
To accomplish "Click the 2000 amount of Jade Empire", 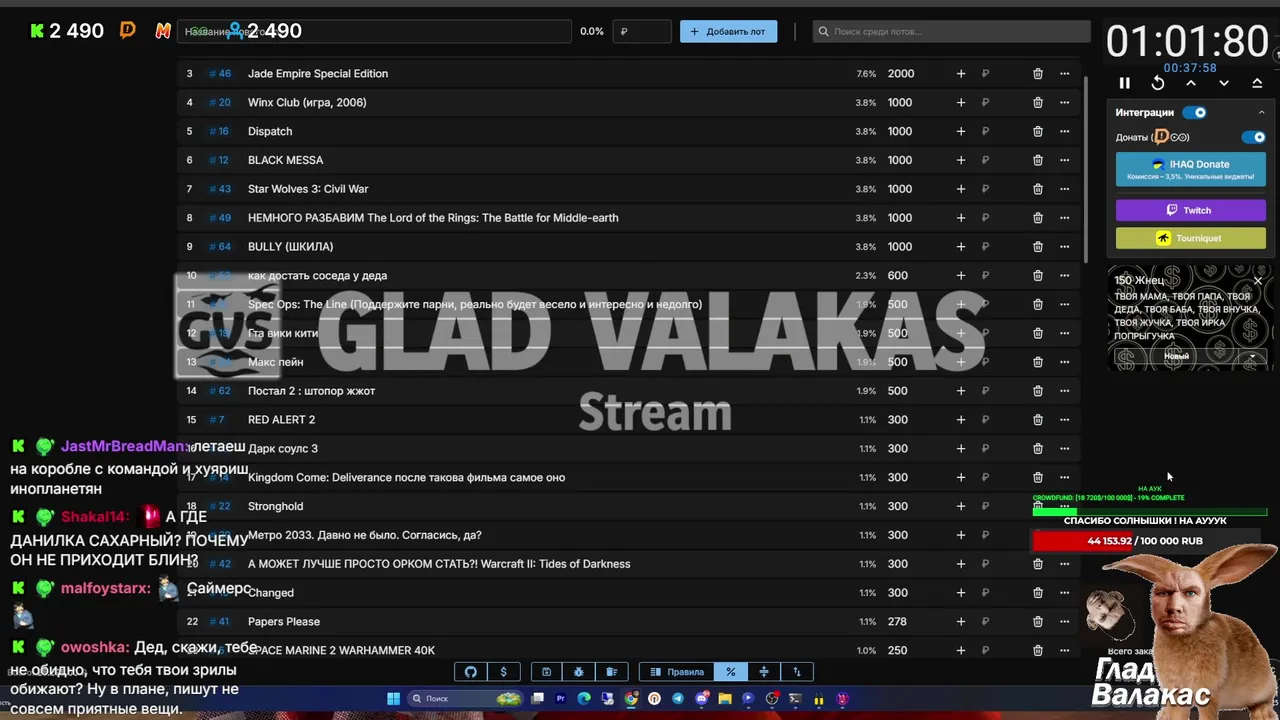I will click(900, 74).
